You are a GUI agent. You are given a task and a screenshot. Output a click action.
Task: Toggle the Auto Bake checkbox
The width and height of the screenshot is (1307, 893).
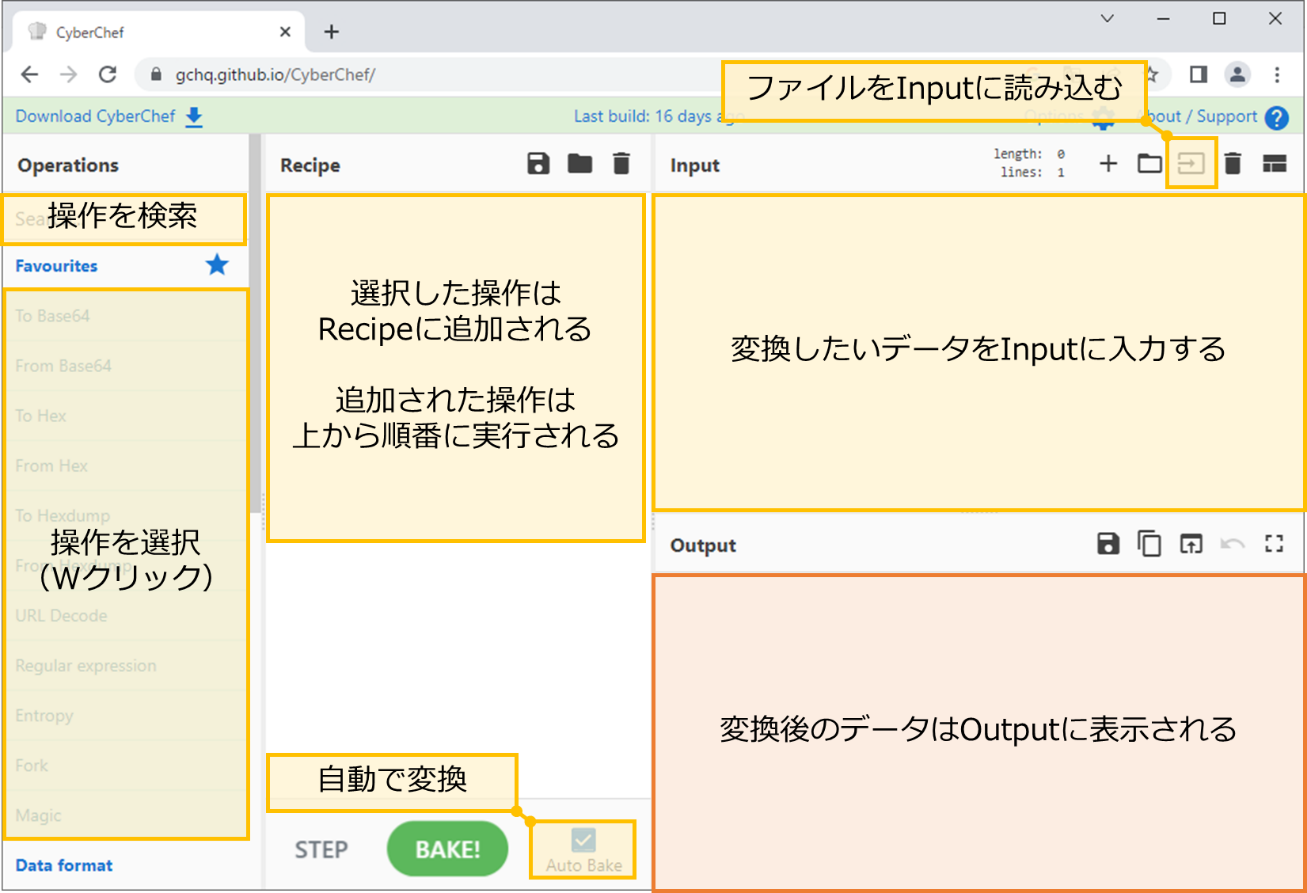click(x=583, y=840)
